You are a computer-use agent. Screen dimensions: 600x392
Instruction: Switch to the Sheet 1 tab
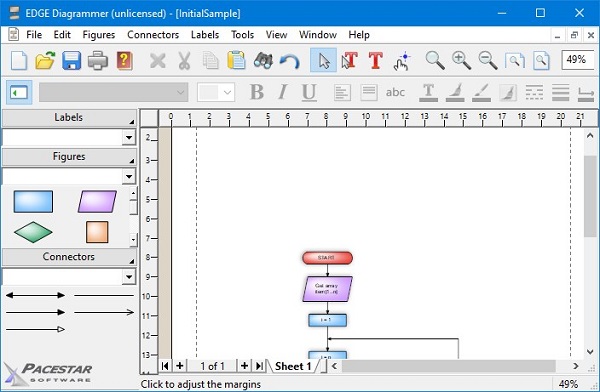[x=293, y=366]
